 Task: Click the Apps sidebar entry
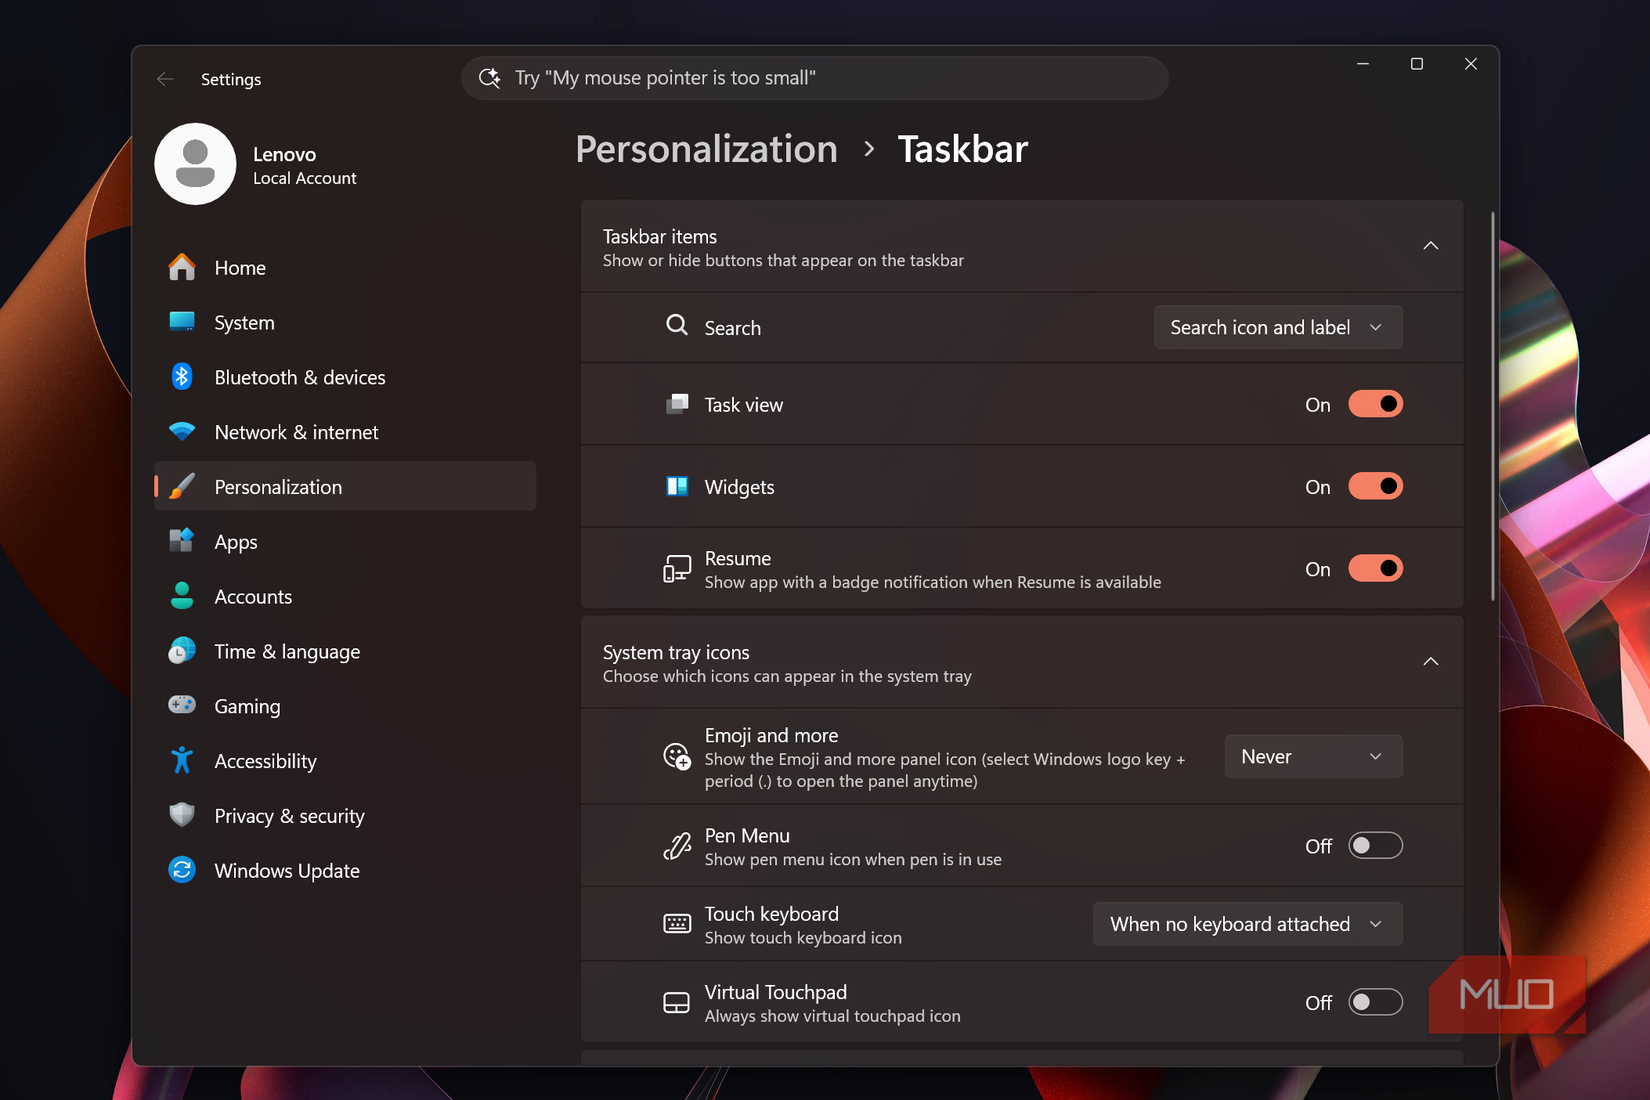[345, 541]
